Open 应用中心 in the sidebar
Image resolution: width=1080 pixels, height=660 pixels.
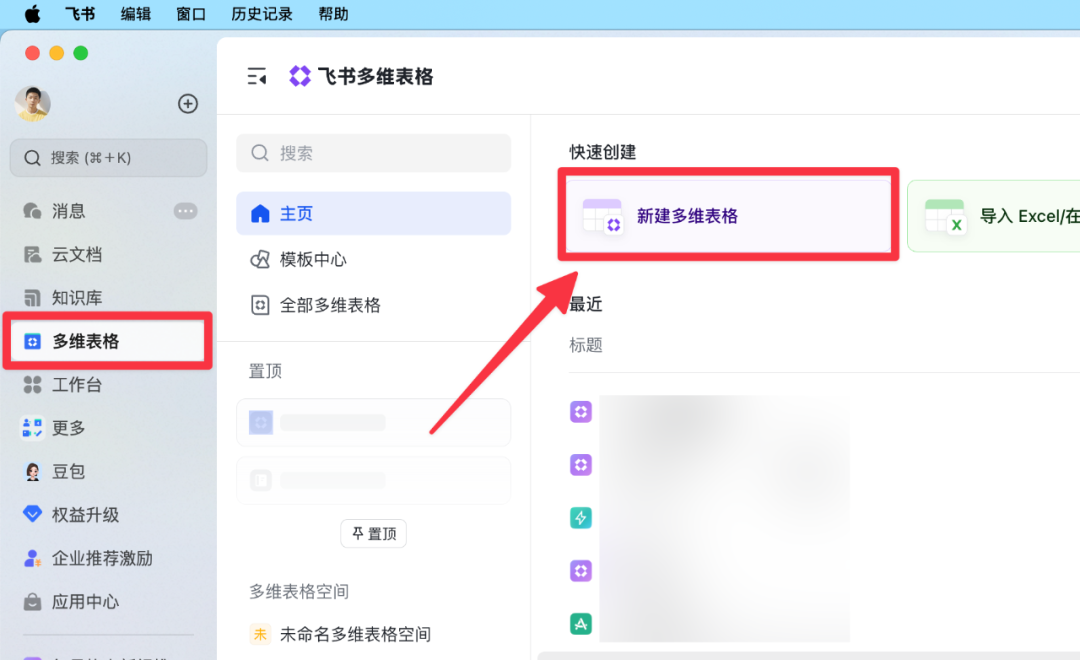[x=85, y=602]
